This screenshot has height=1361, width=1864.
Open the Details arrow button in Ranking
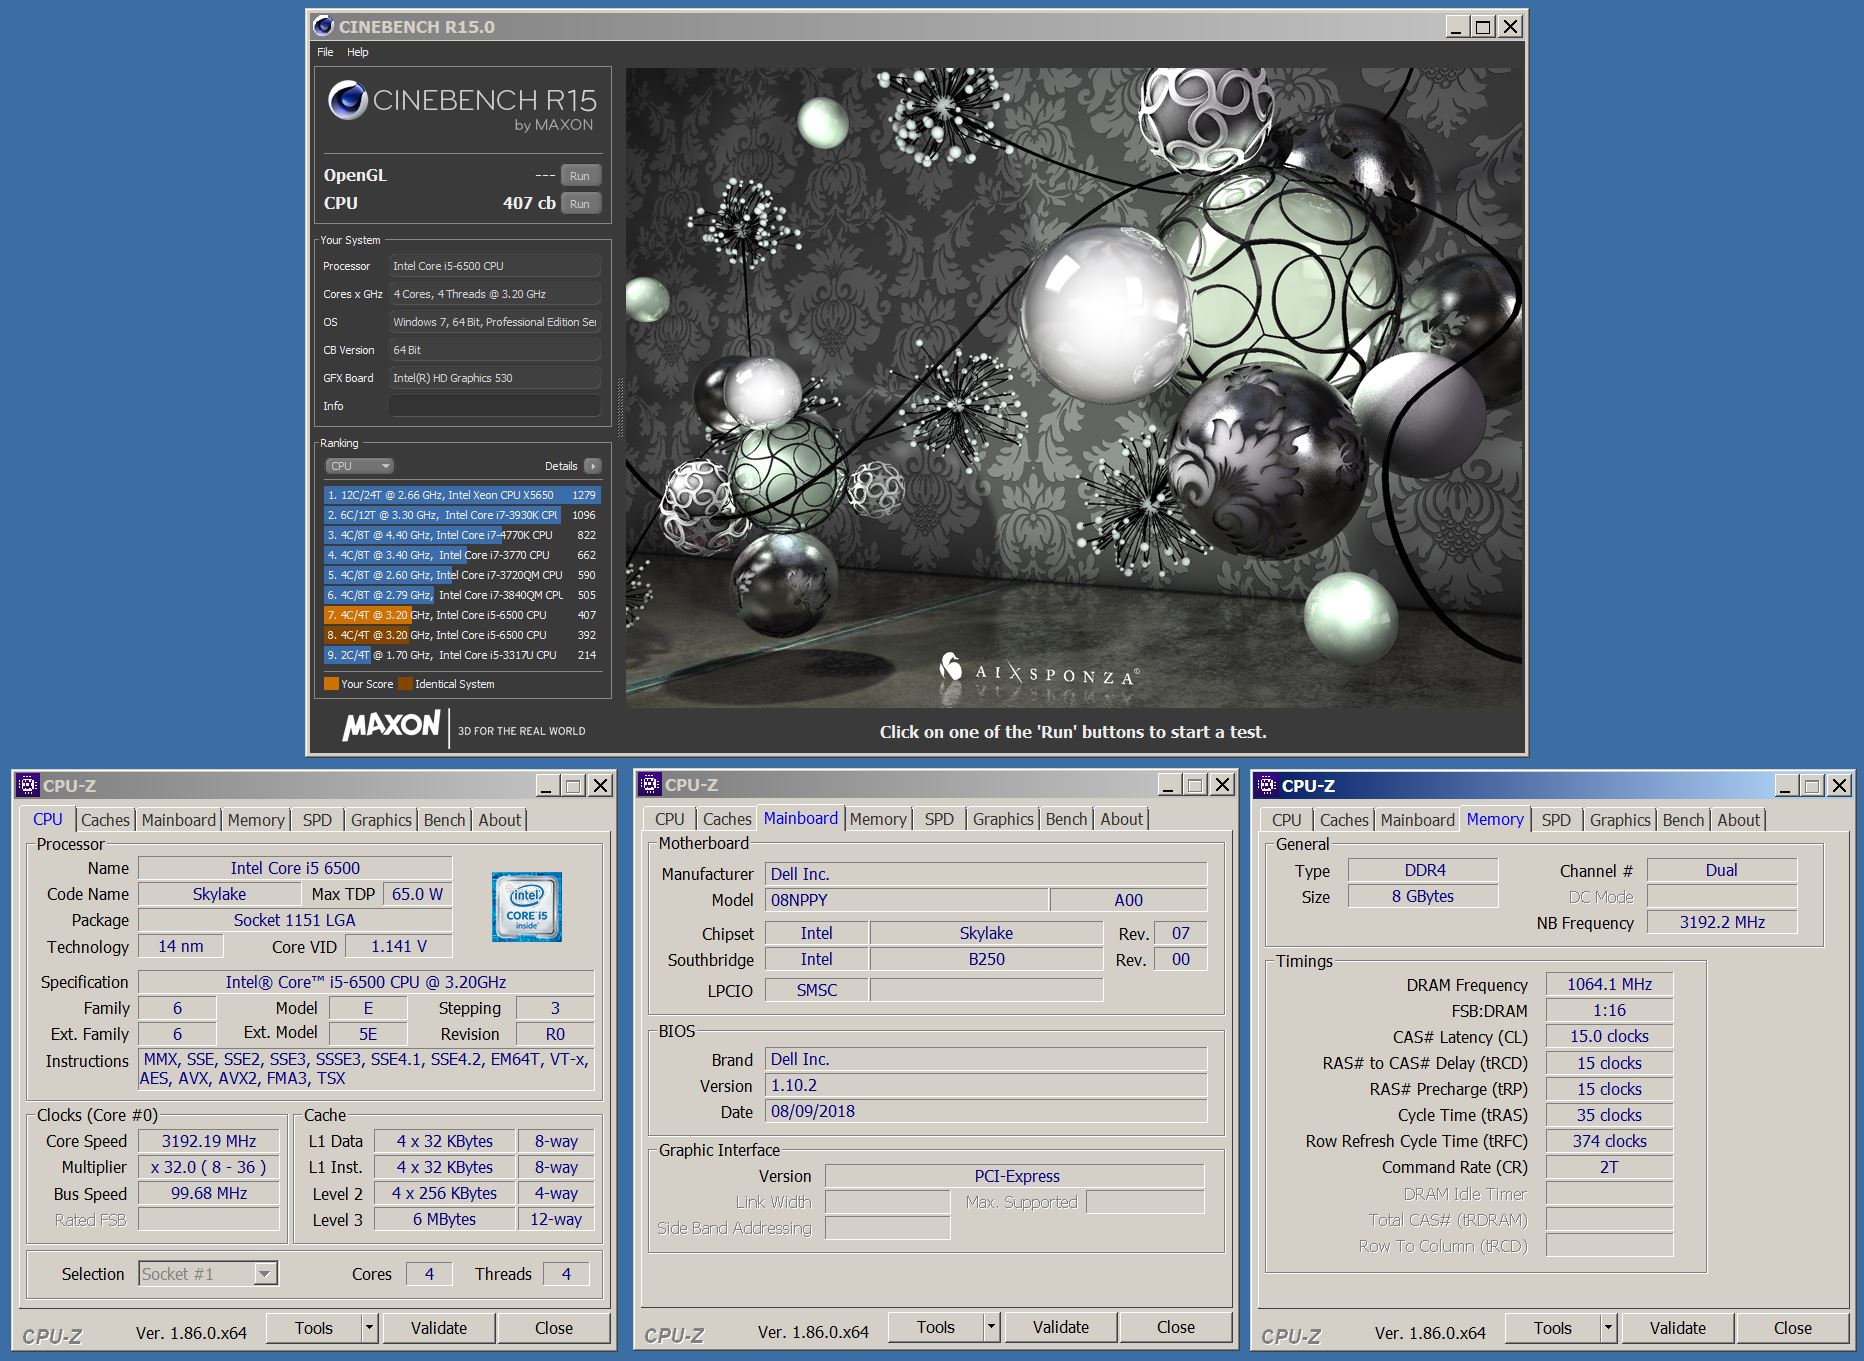[592, 466]
